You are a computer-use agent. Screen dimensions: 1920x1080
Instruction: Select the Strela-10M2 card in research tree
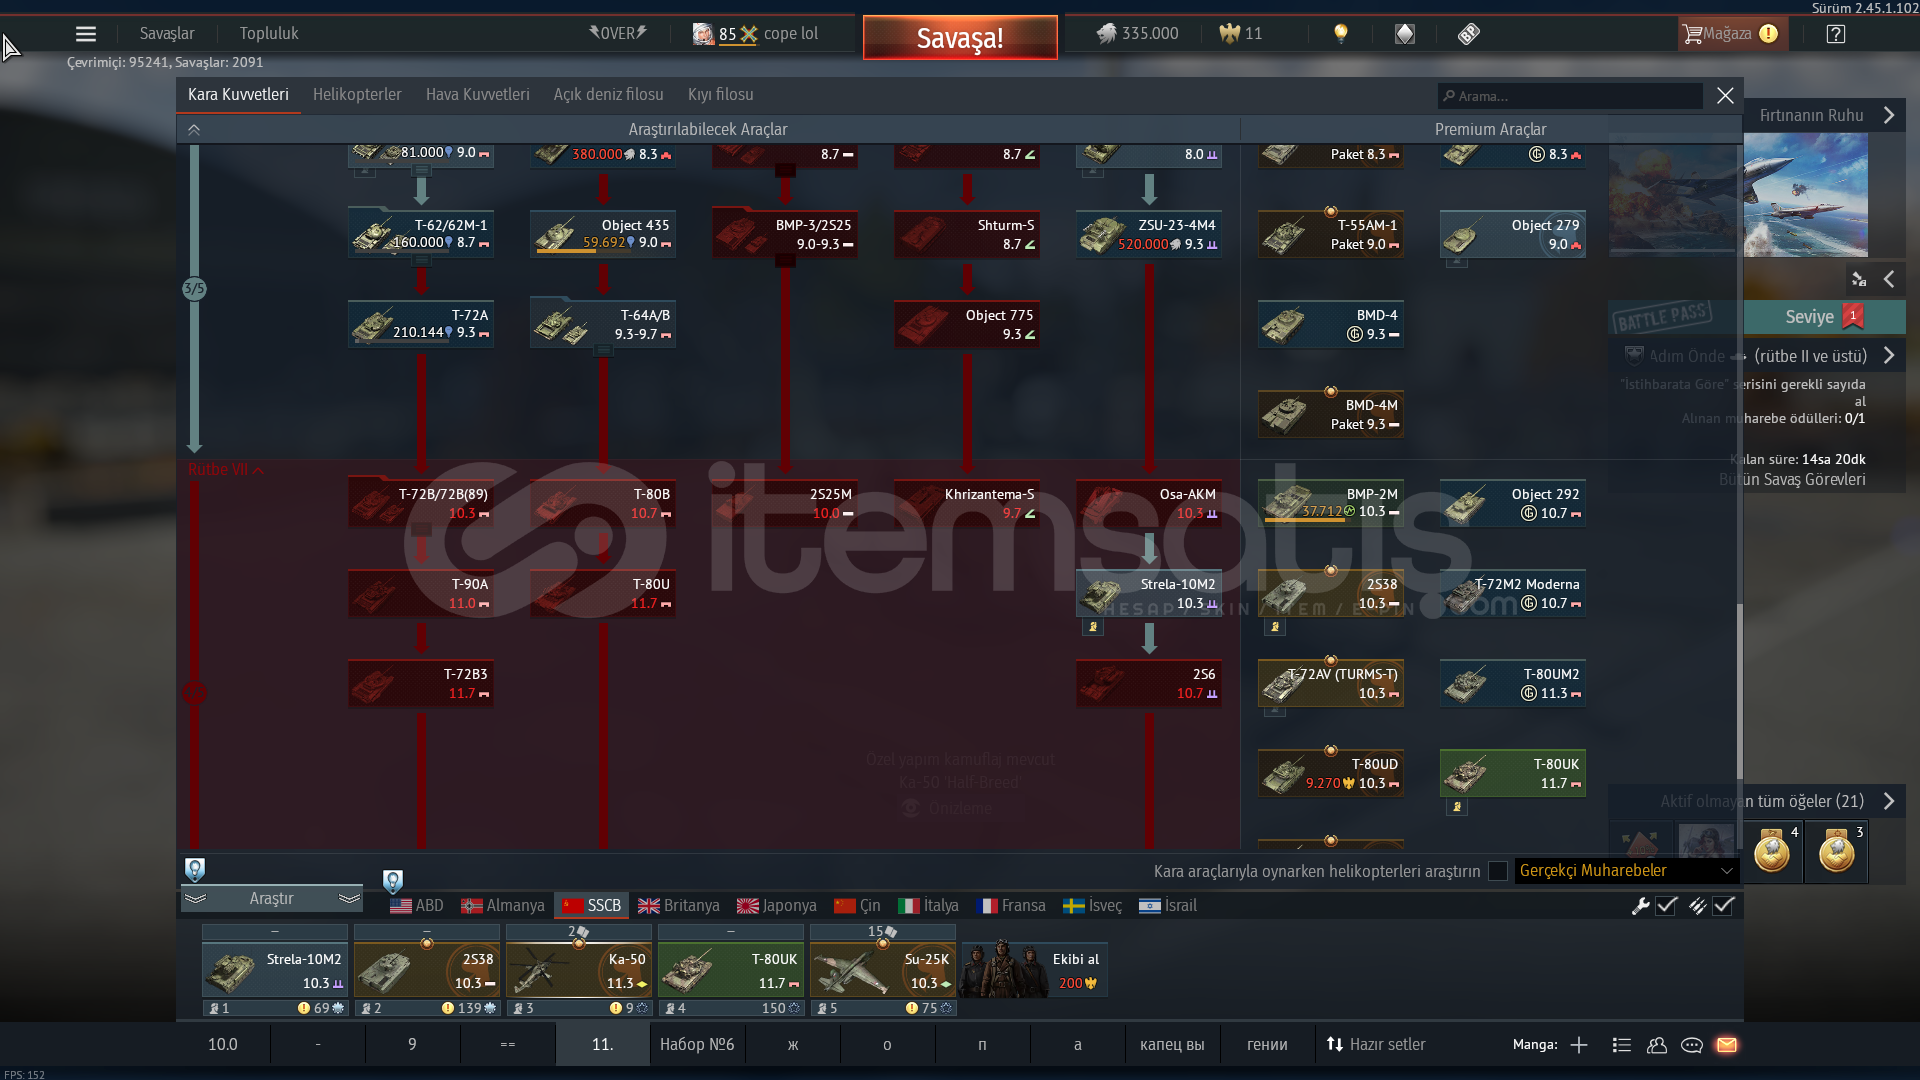tap(1148, 594)
